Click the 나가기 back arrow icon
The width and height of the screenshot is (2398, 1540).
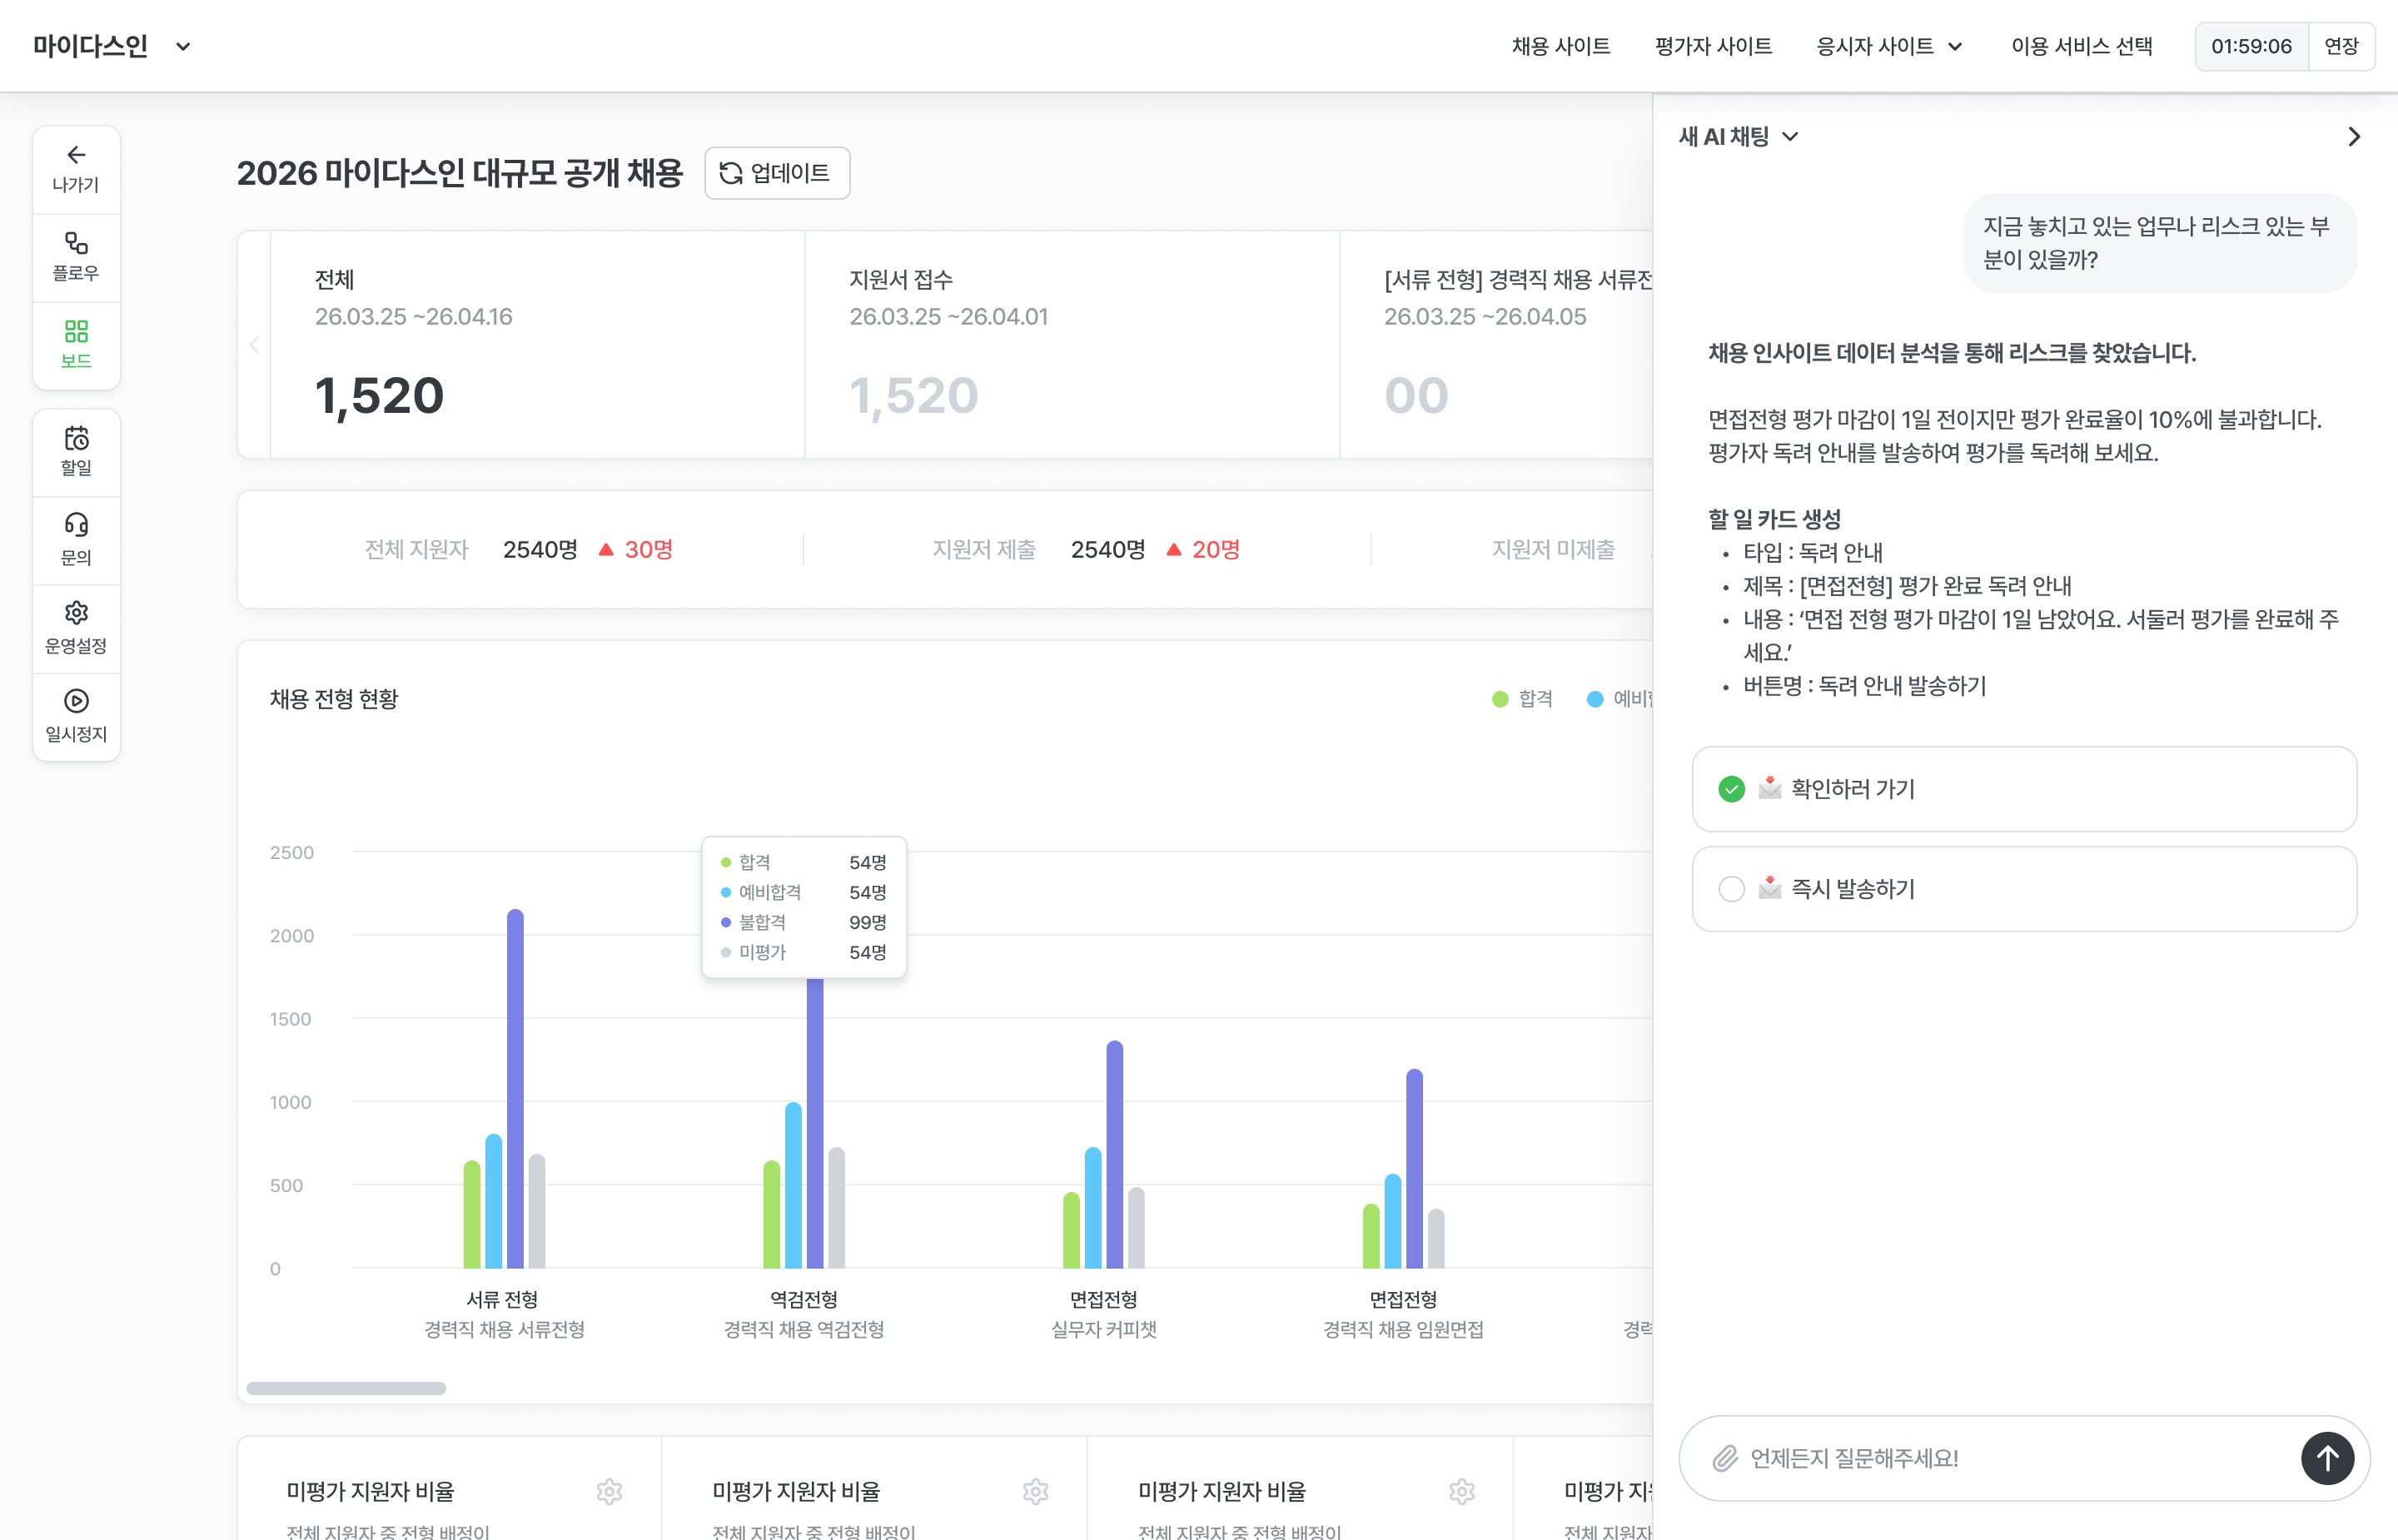pos(76,155)
